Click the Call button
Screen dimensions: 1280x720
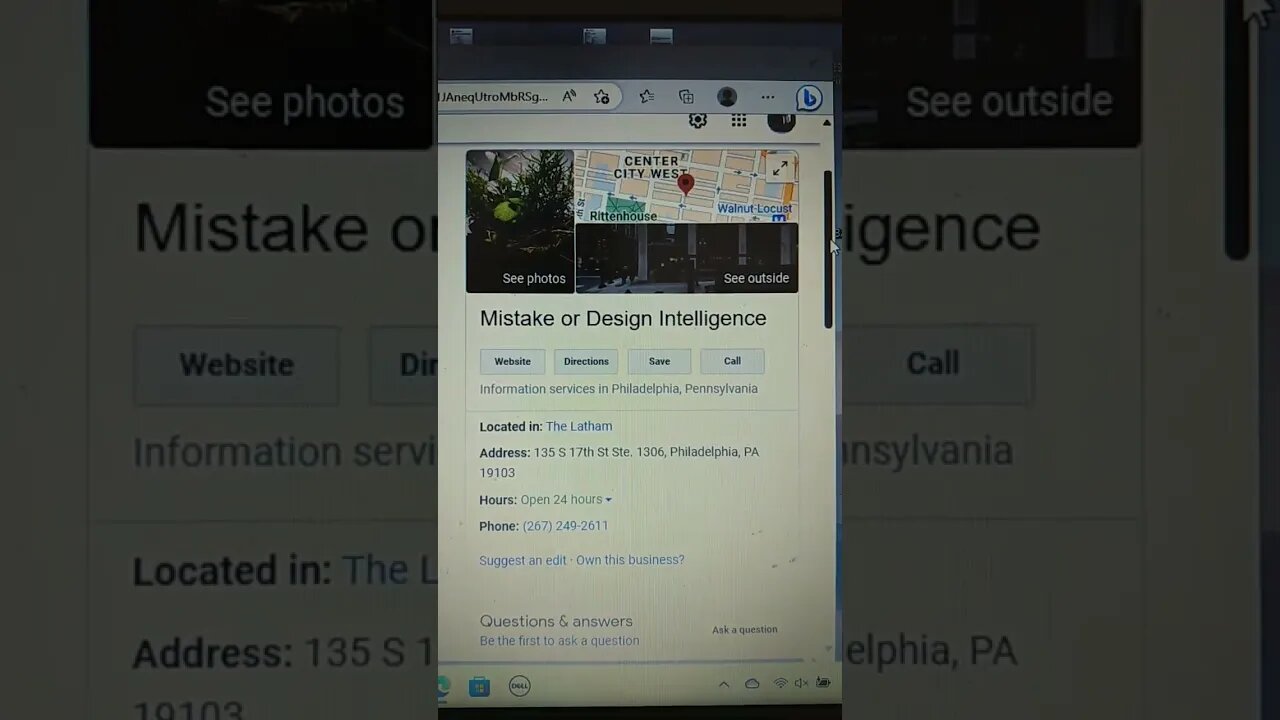tap(732, 361)
